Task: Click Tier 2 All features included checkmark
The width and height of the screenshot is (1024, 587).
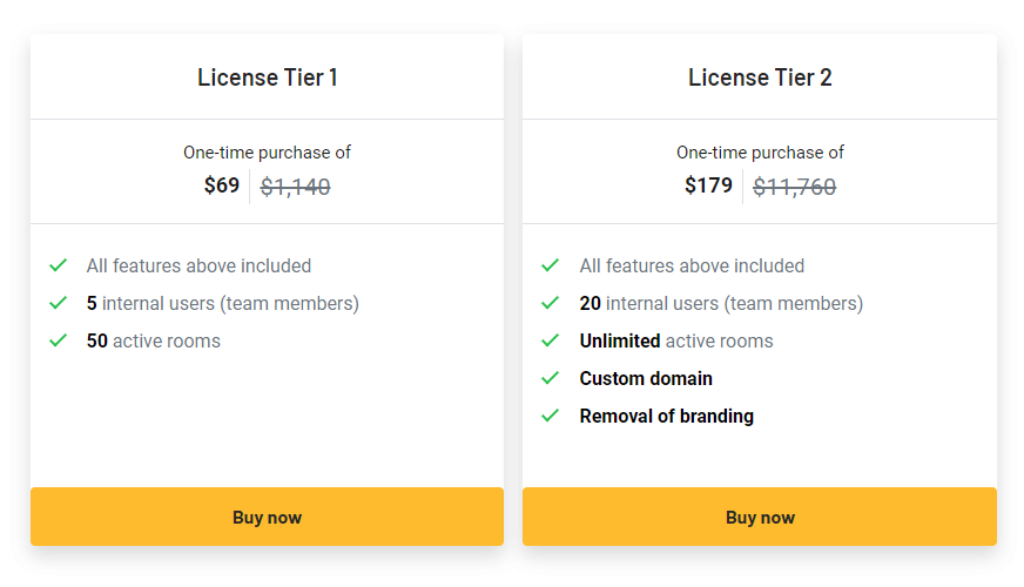Action: point(551,265)
